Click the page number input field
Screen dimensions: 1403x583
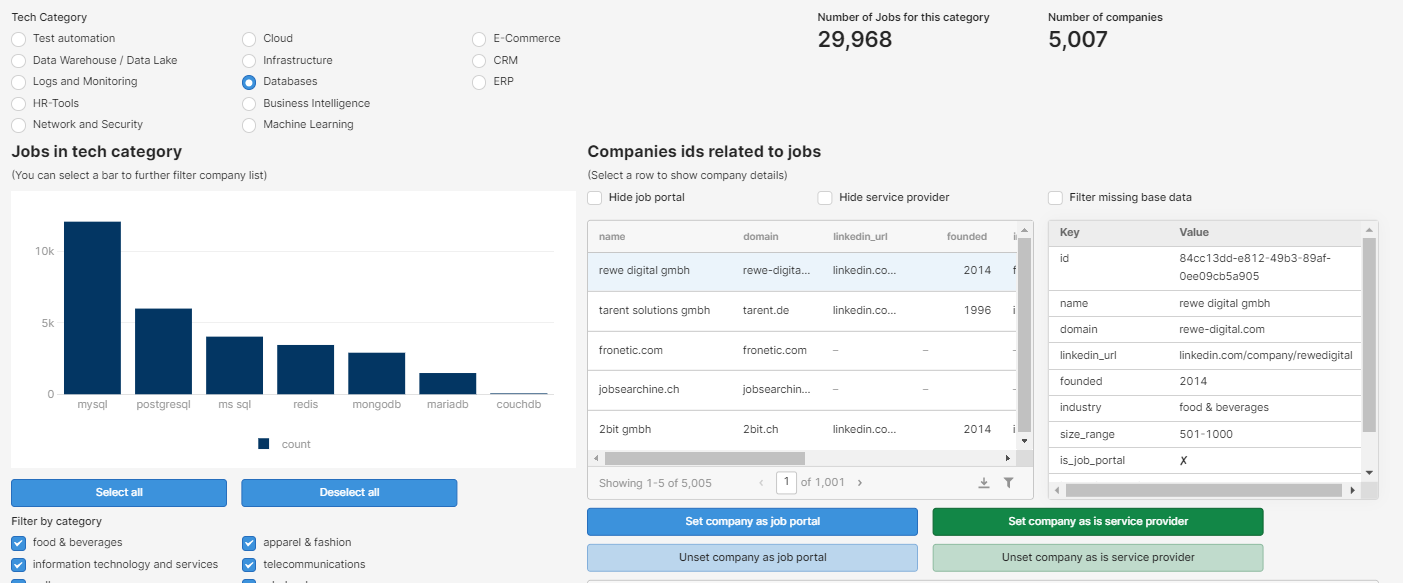(x=786, y=483)
